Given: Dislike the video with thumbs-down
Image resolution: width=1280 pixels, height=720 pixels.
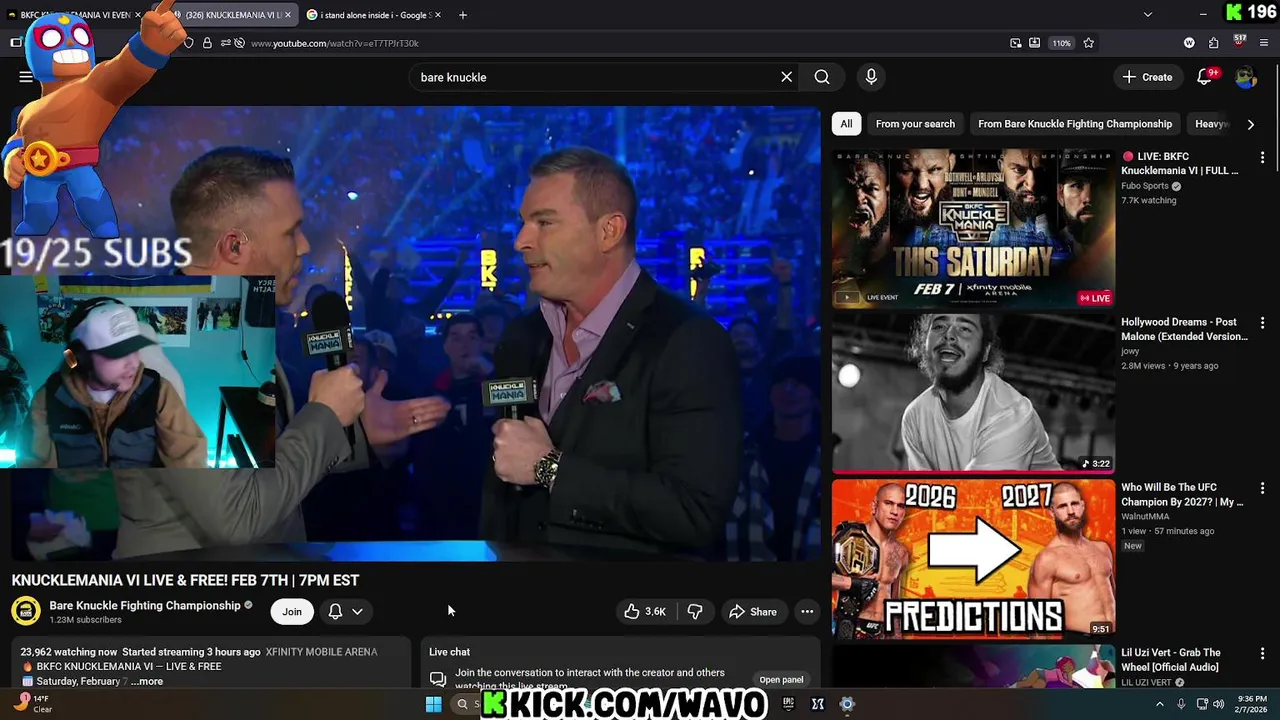Looking at the screenshot, I should (695, 612).
